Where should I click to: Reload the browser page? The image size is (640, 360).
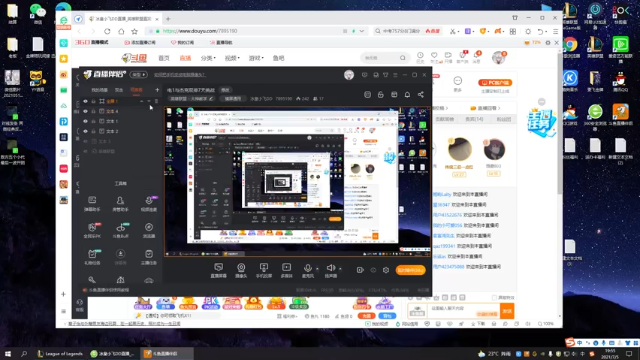point(107,31)
